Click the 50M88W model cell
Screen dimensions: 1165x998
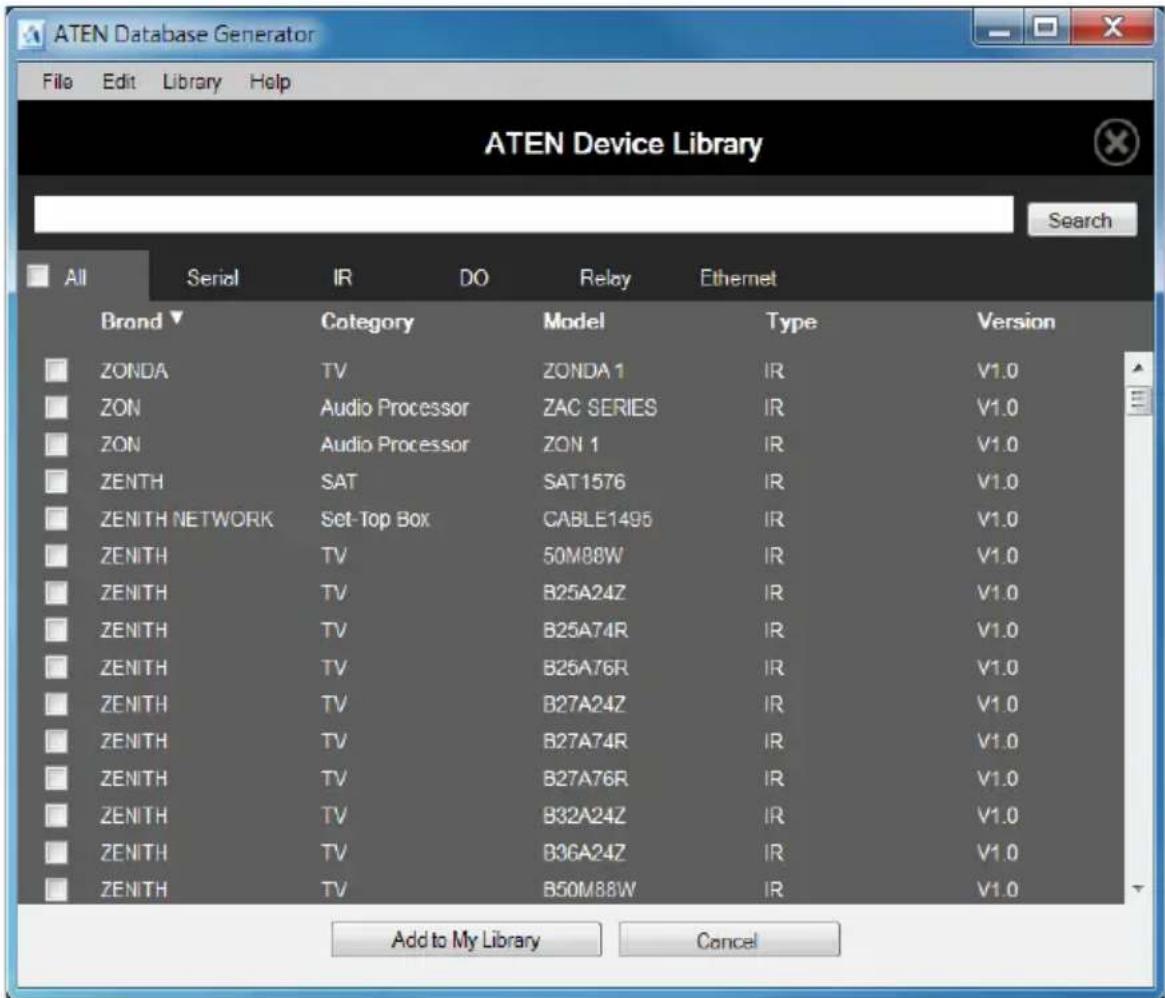582,556
